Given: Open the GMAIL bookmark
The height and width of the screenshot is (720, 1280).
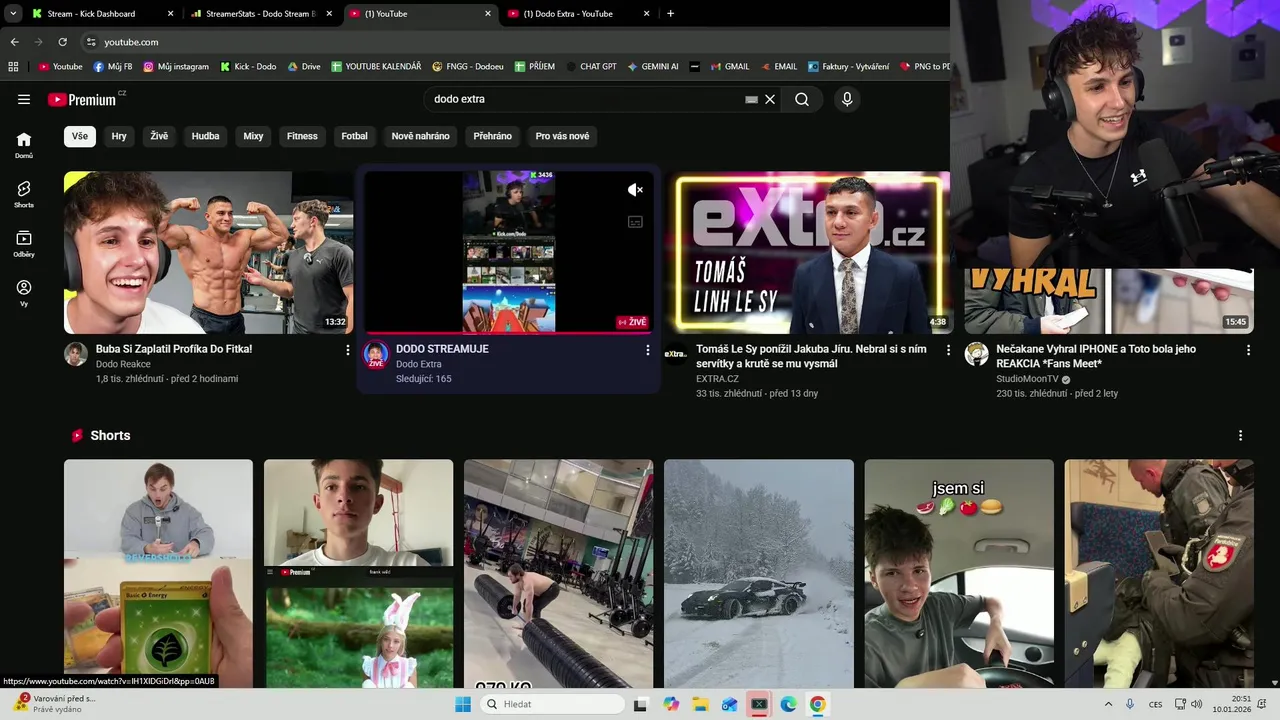Looking at the screenshot, I should click(x=730, y=67).
